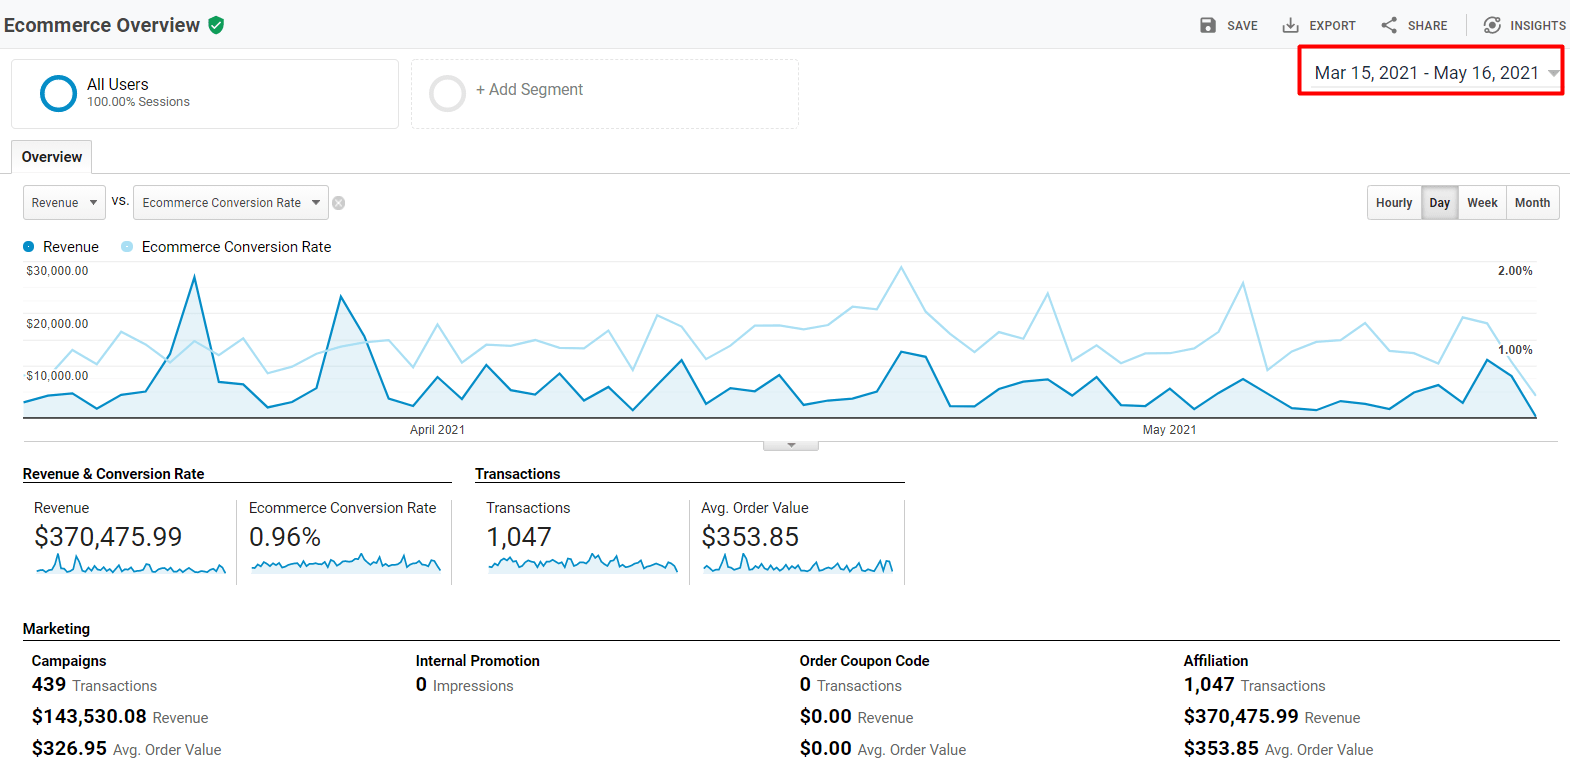Click the All Users segment circle
The image size is (1570, 767).
[58, 93]
